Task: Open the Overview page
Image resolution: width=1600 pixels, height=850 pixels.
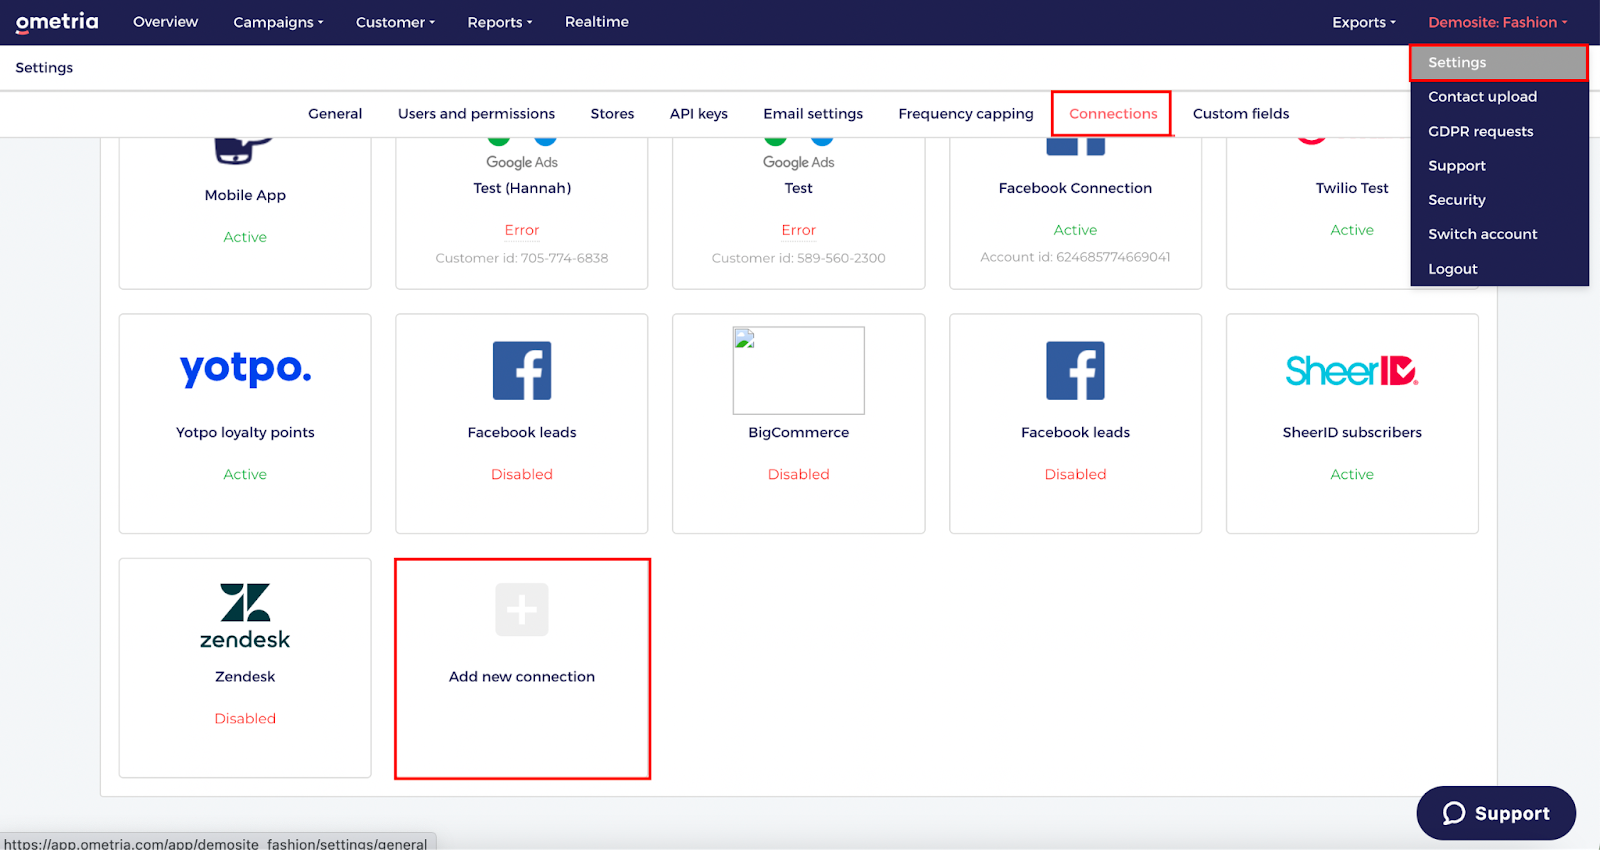Action: (x=166, y=22)
